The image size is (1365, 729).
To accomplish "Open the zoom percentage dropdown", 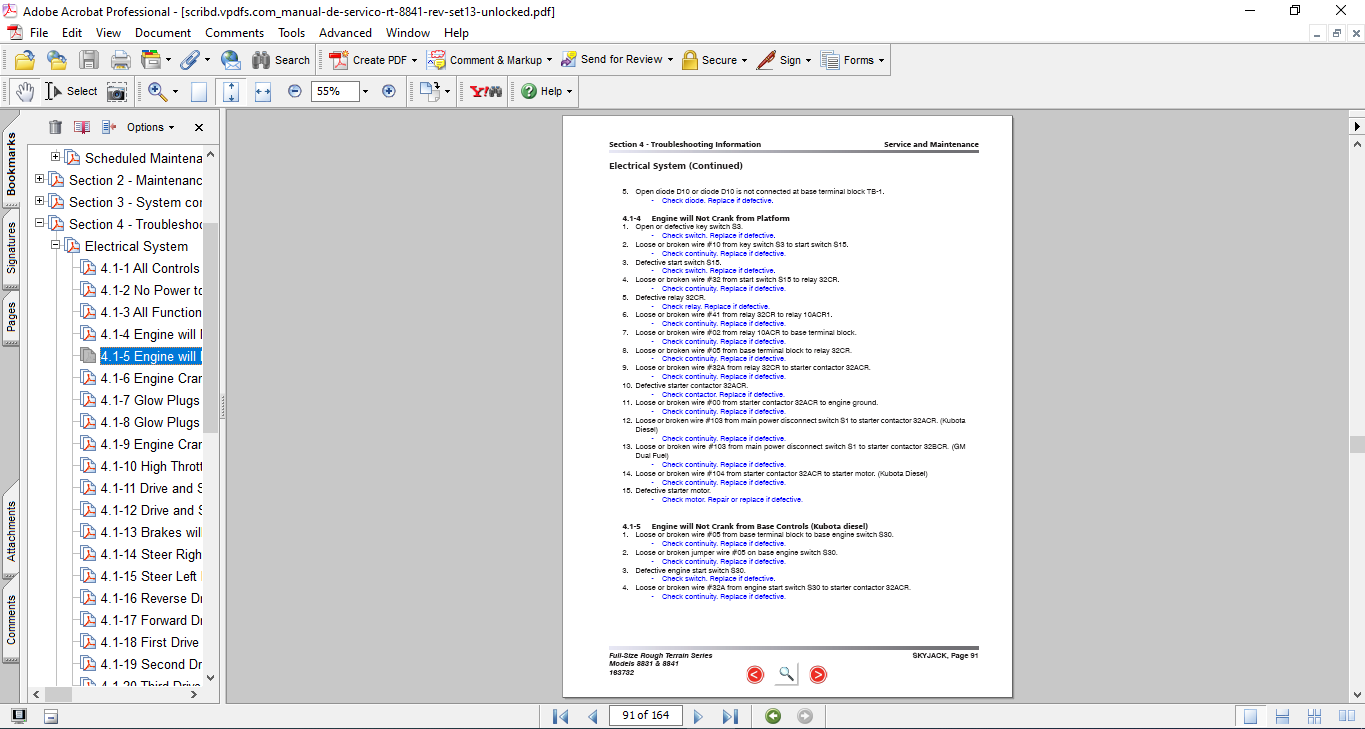I will 365,91.
